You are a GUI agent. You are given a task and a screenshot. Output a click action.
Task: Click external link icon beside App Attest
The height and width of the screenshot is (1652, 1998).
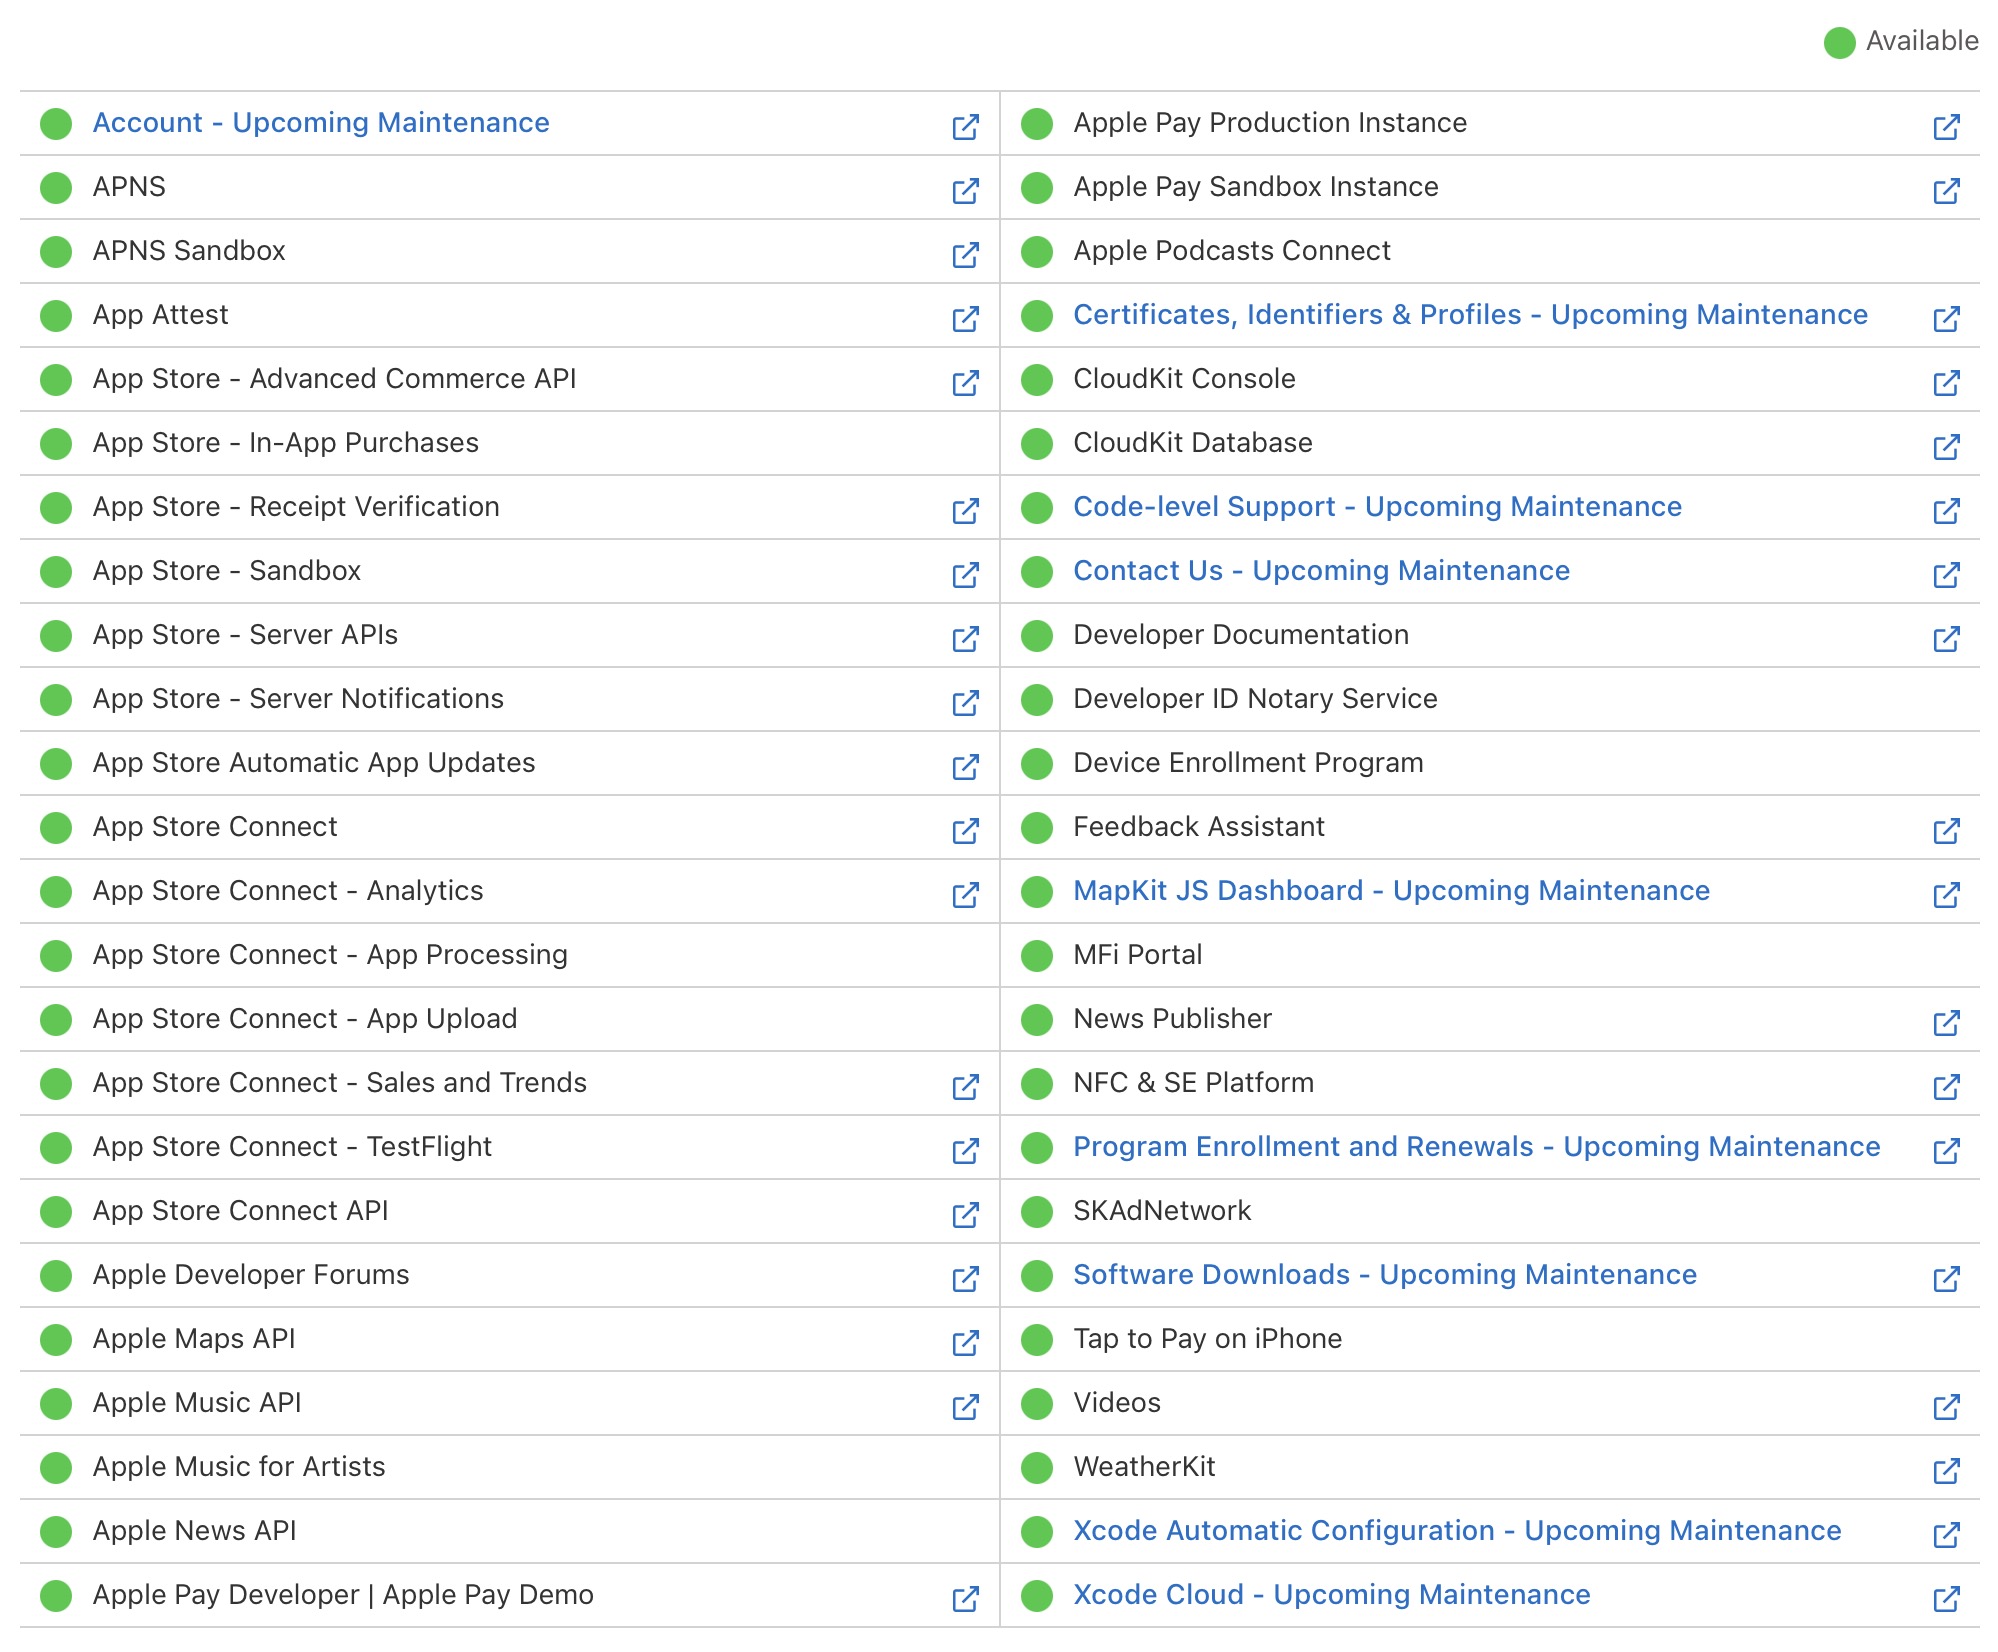(x=965, y=318)
